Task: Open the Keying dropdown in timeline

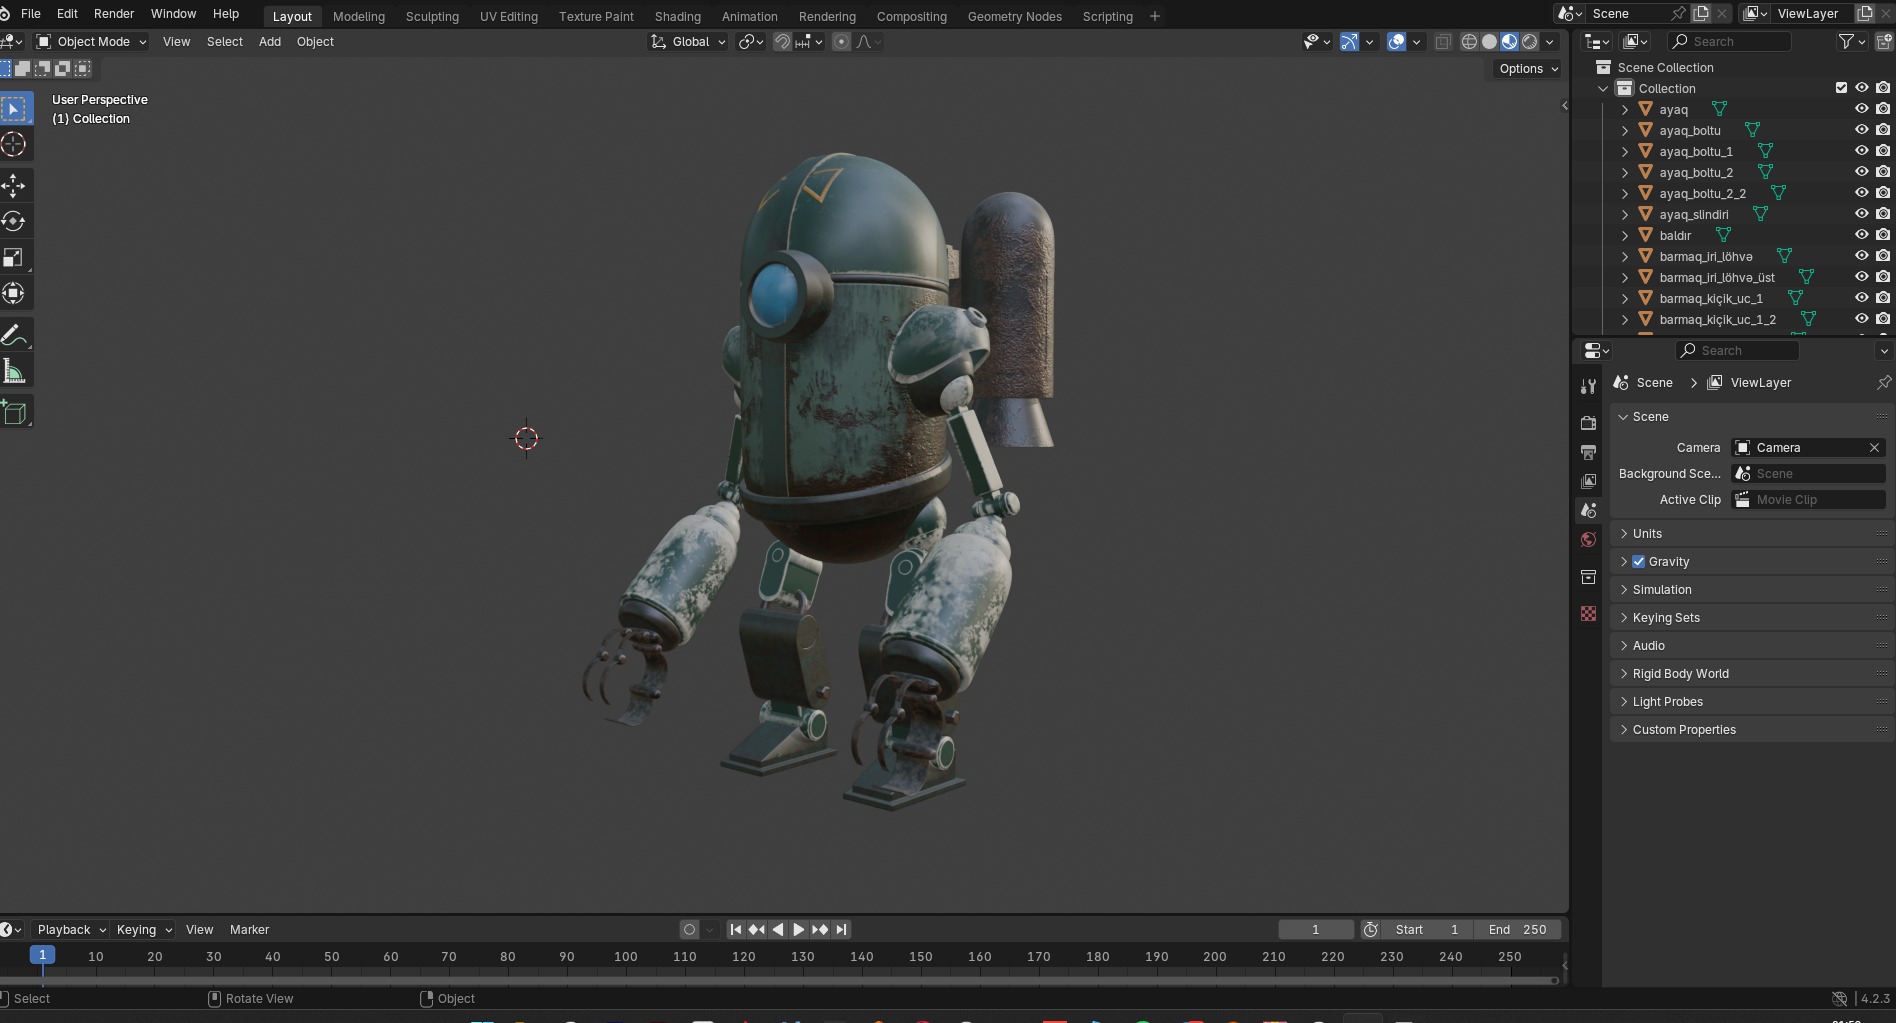Action: tap(144, 929)
